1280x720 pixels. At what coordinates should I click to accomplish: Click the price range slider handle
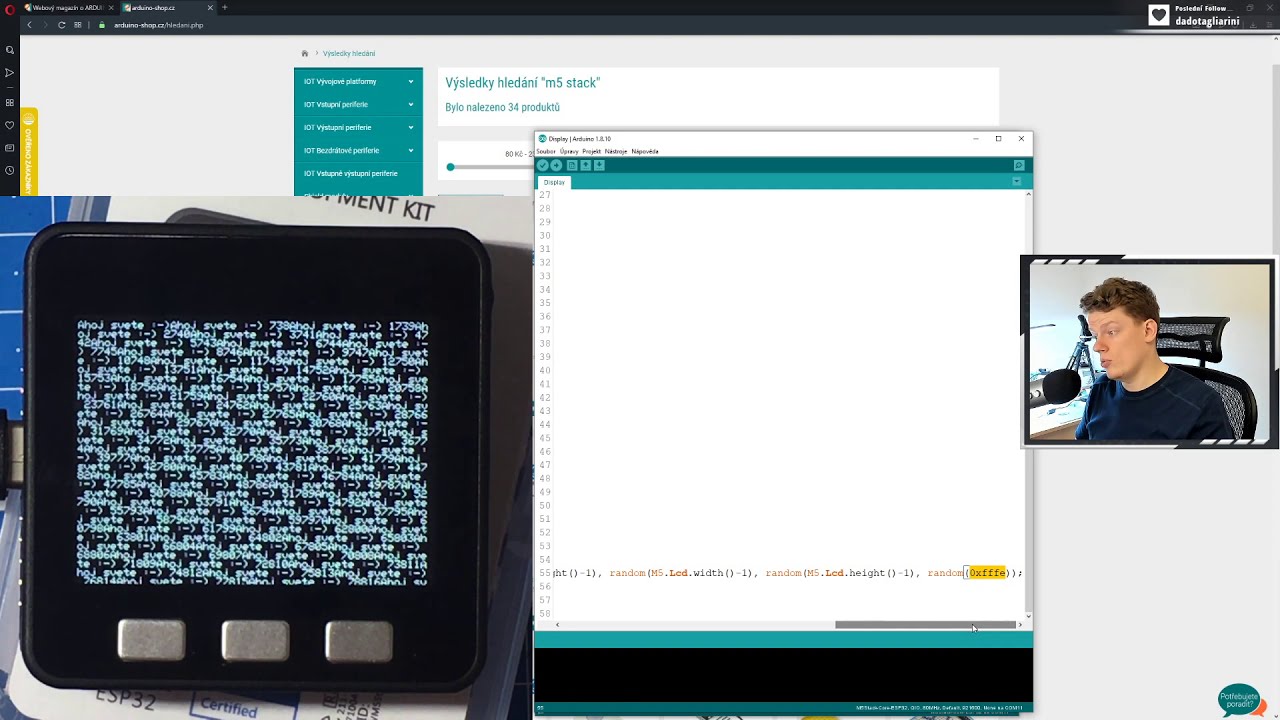pyautogui.click(x=451, y=167)
